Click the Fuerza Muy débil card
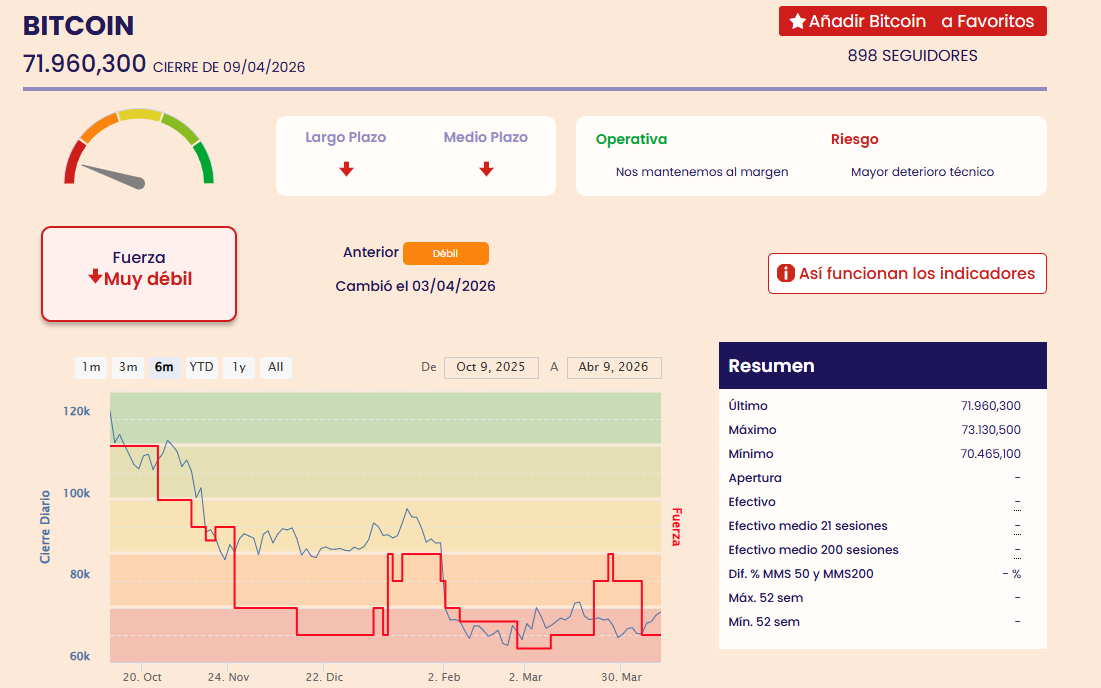1101x688 pixels. pyautogui.click(x=139, y=274)
